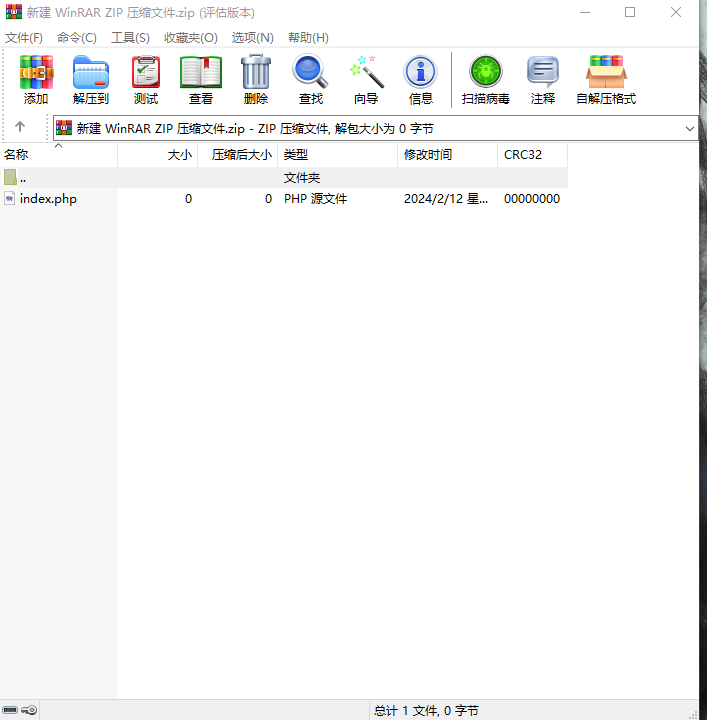
Task: Select the parent folder '..' icon
Action: [x=11, y=177]
